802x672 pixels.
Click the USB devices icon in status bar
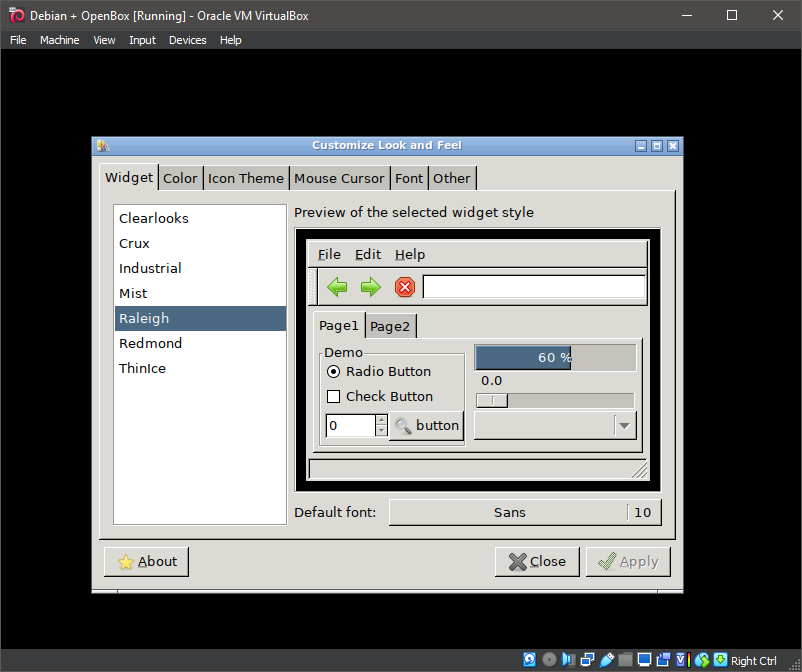pos(607,660)
